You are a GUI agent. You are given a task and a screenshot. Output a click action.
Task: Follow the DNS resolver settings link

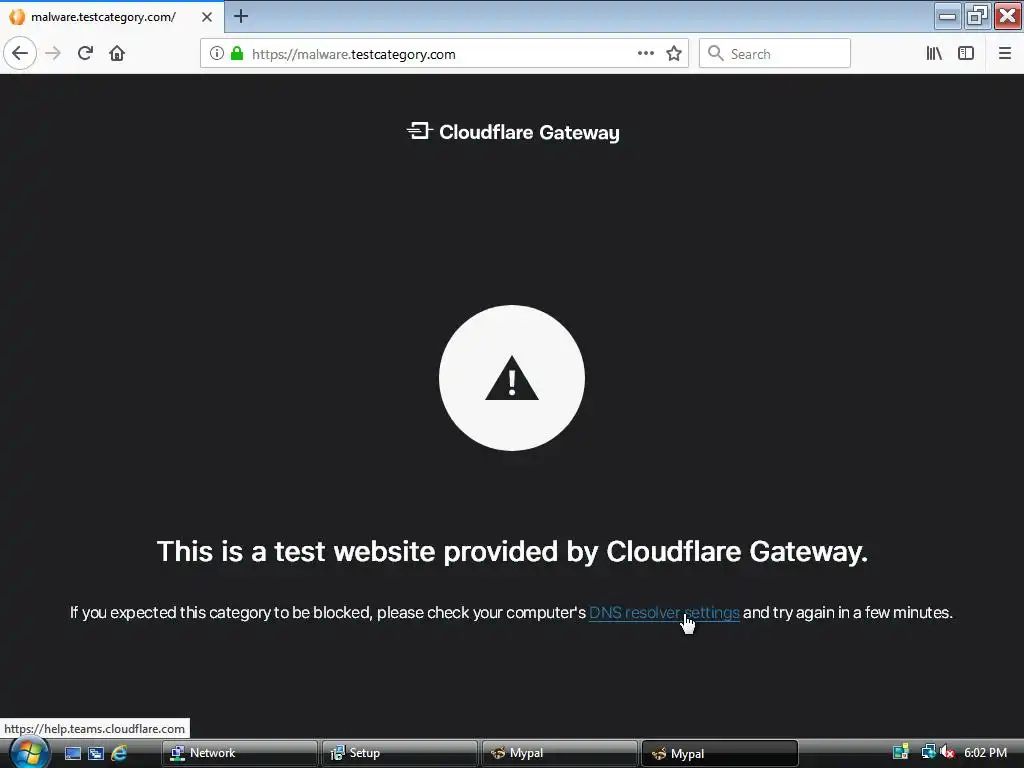tap(664, 613)
